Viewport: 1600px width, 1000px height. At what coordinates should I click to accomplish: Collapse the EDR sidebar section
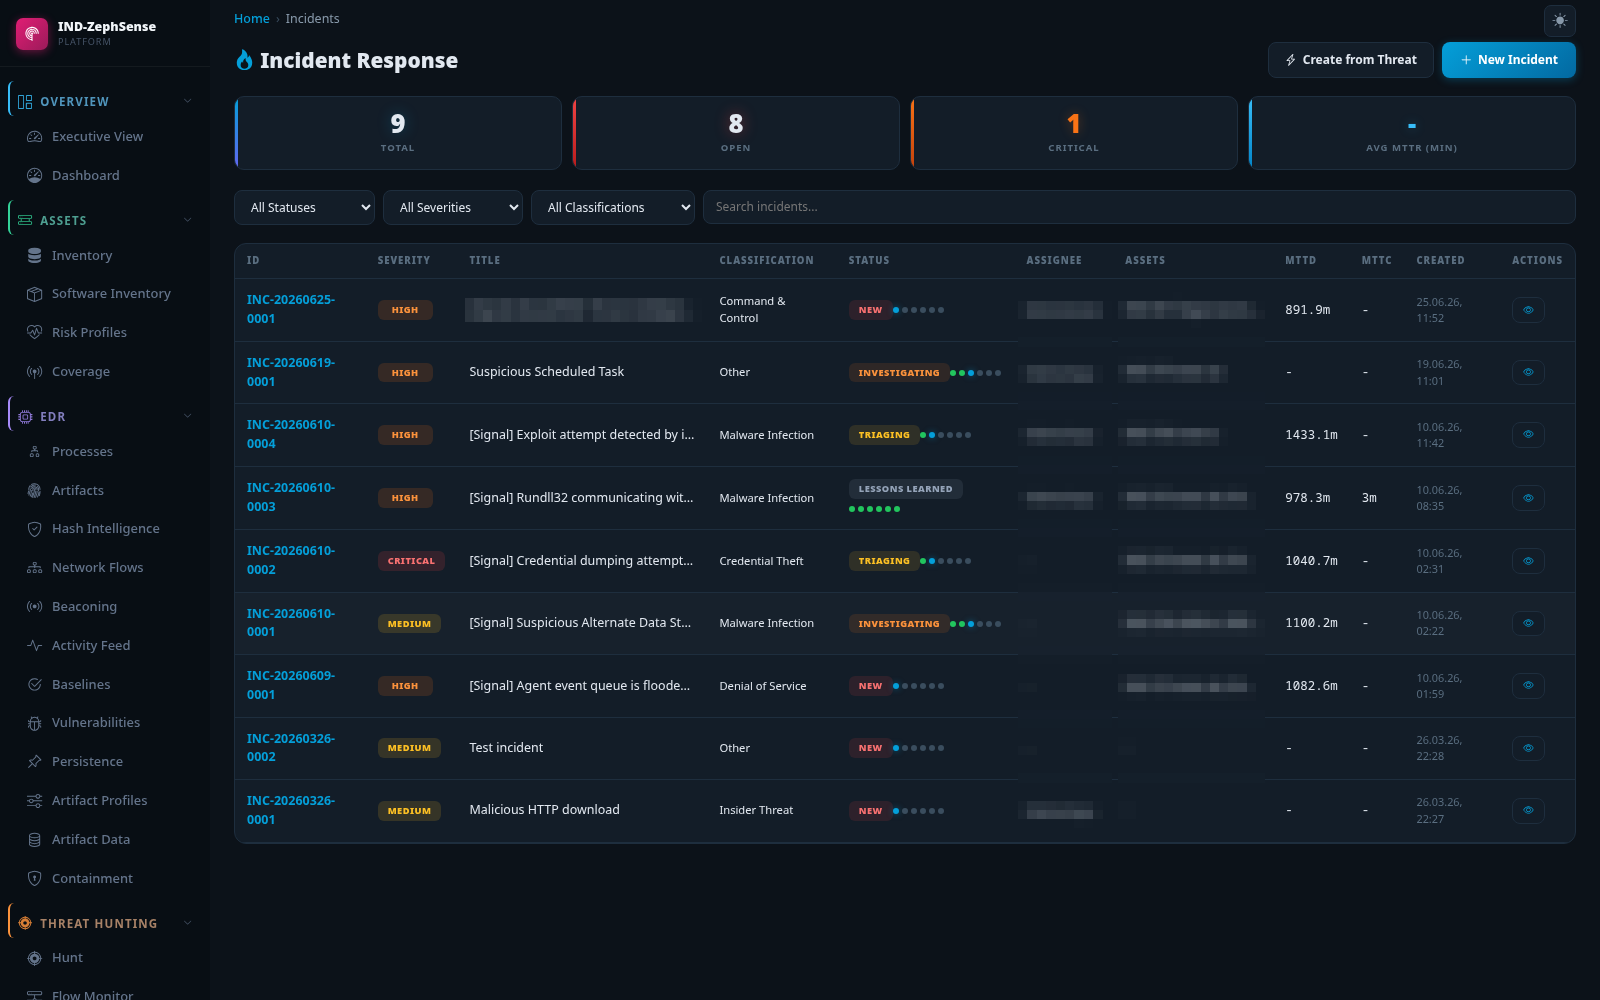coord(187,416)
